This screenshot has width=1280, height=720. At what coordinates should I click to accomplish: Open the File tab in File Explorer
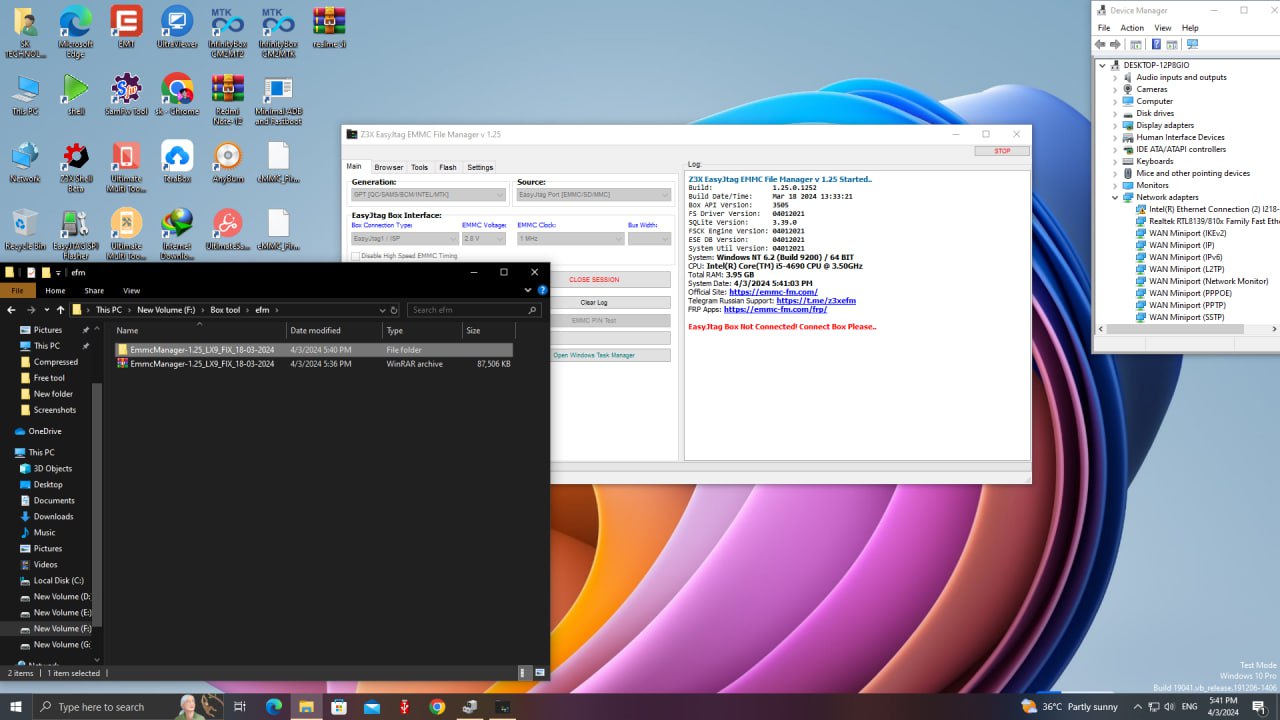pyautogui.click(x=17, y=291)
